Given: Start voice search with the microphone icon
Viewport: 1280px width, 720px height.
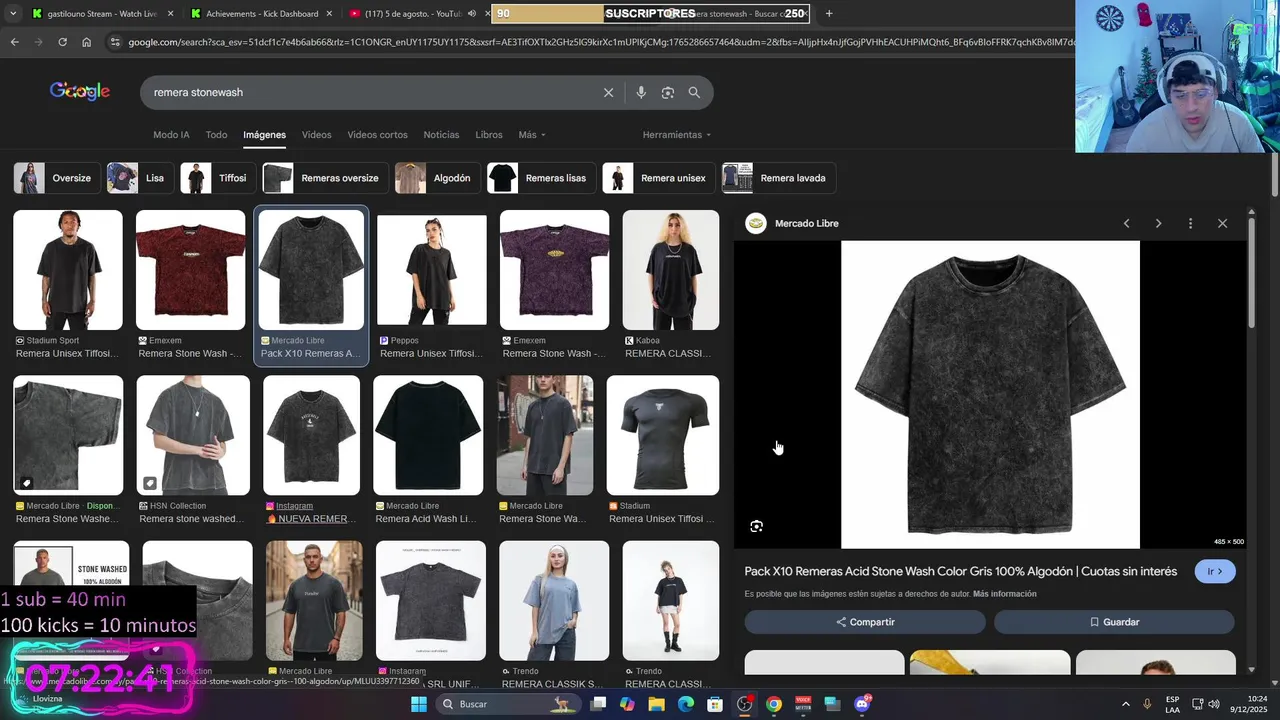Looking at the screenshot, I should click(641, 92).
